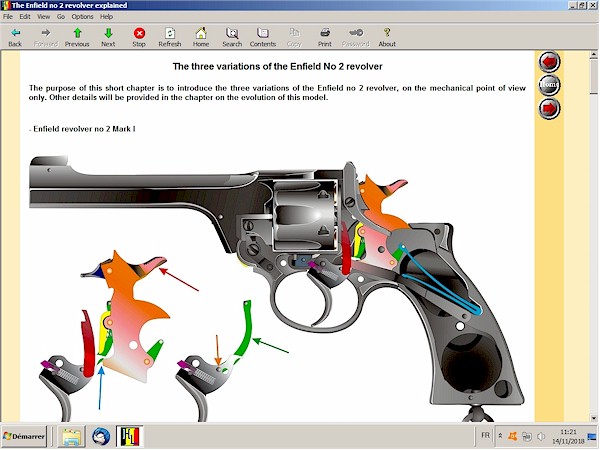Image resolution: width=600 pixels, height=450 pixels.
Task: Click the FR language indicator
Action: [x=485, y=435]
